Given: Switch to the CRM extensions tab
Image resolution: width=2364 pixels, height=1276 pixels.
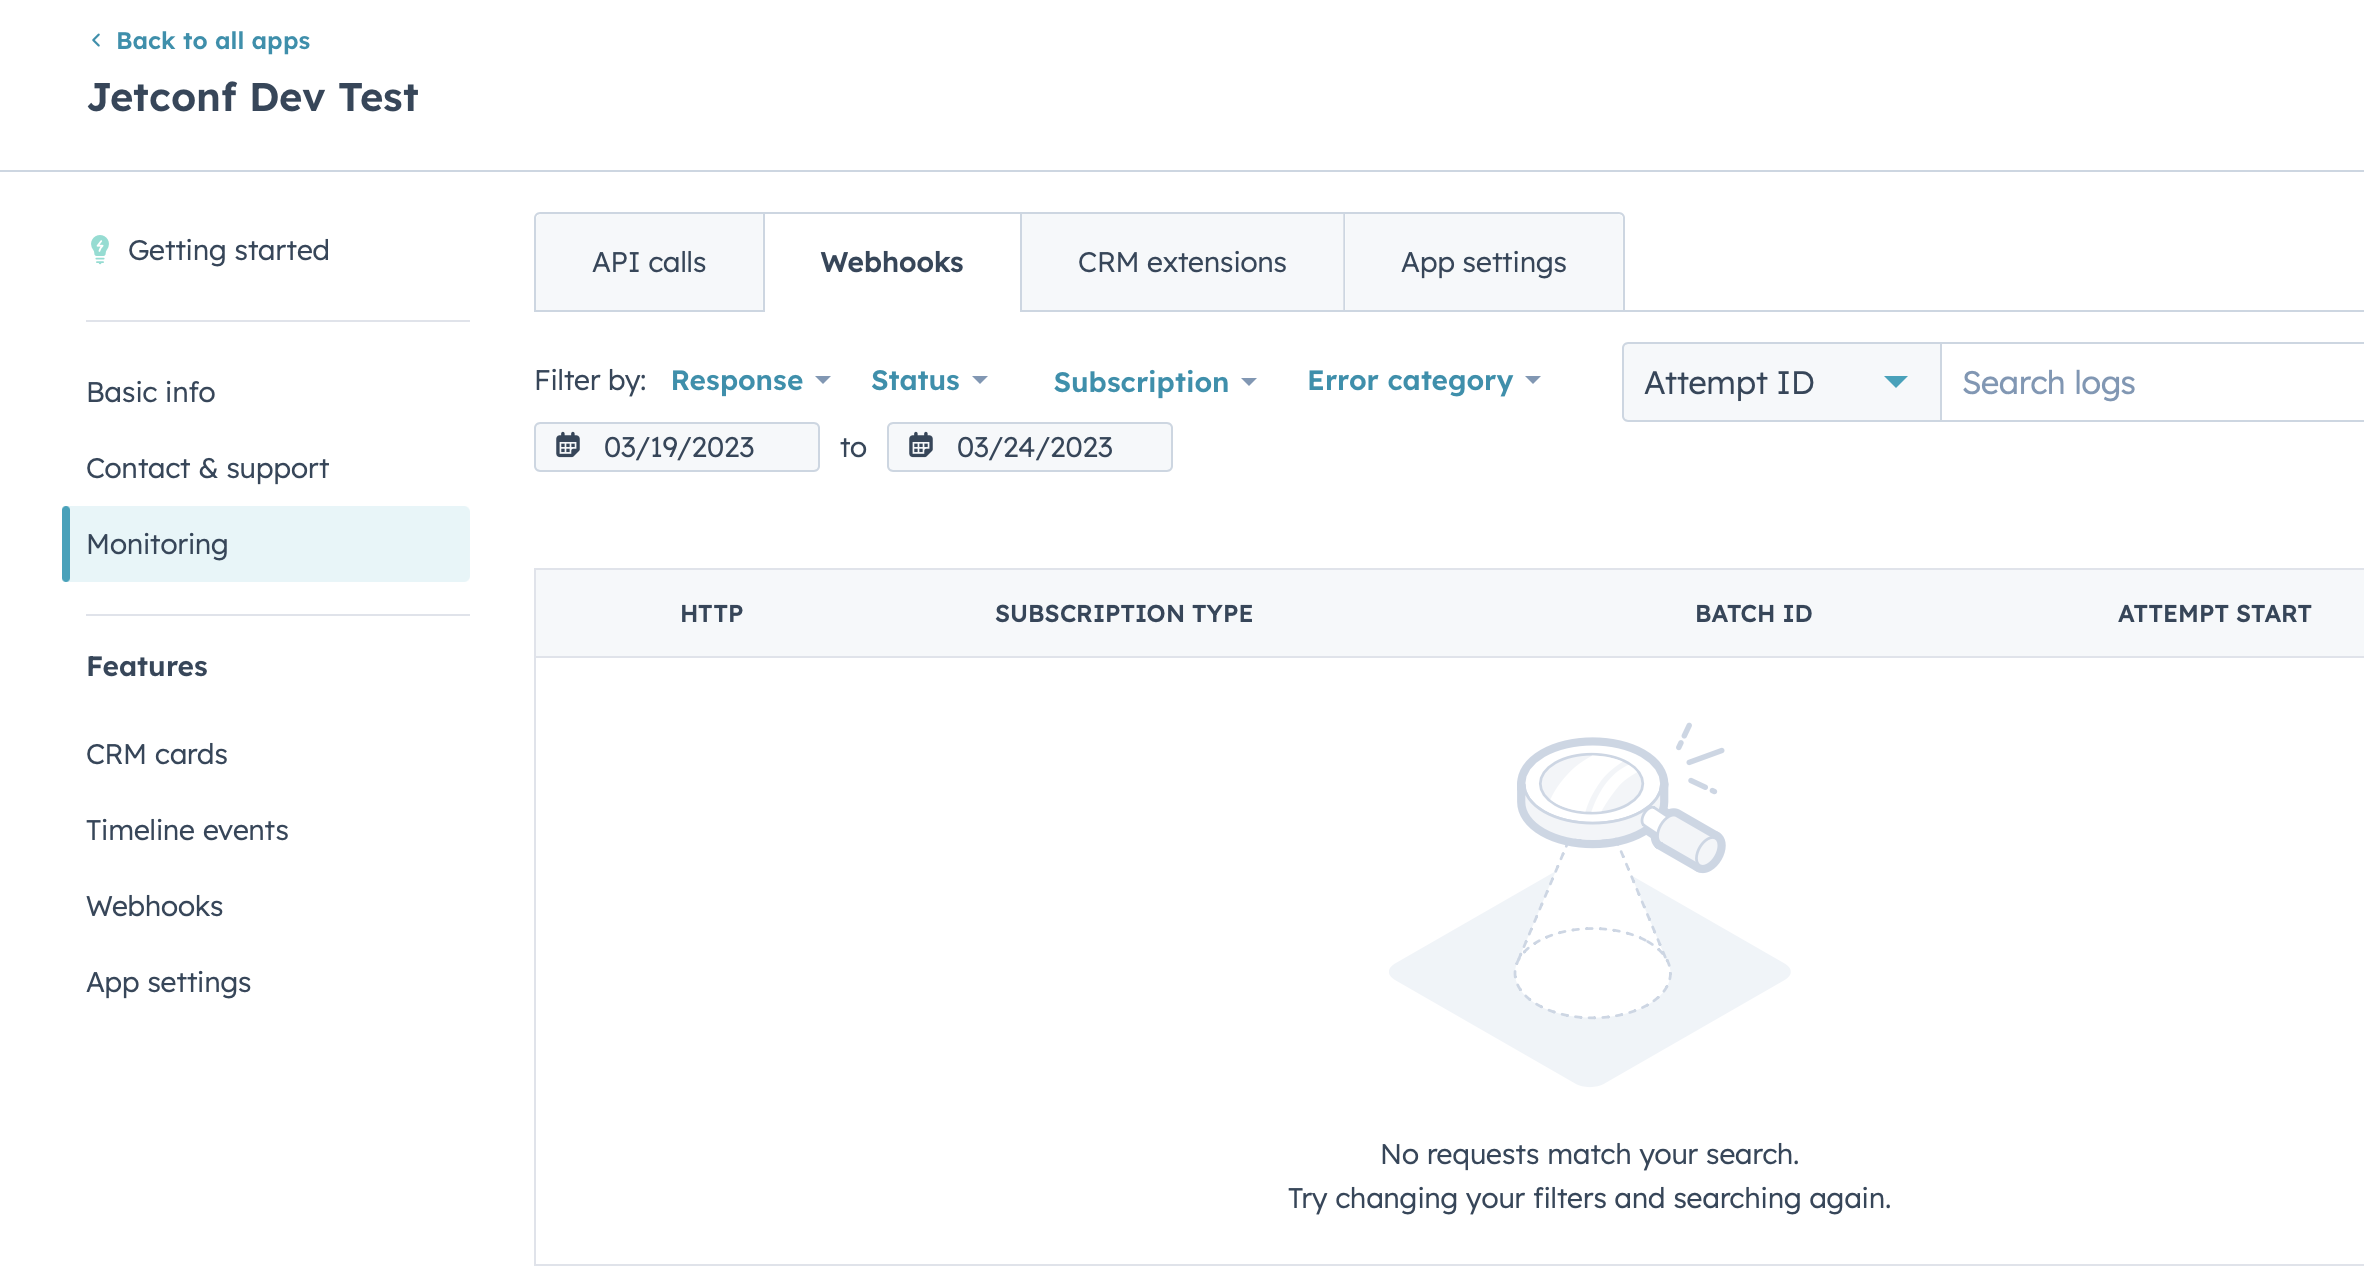Looking at the screenshot, I should tap(1182, 262).
